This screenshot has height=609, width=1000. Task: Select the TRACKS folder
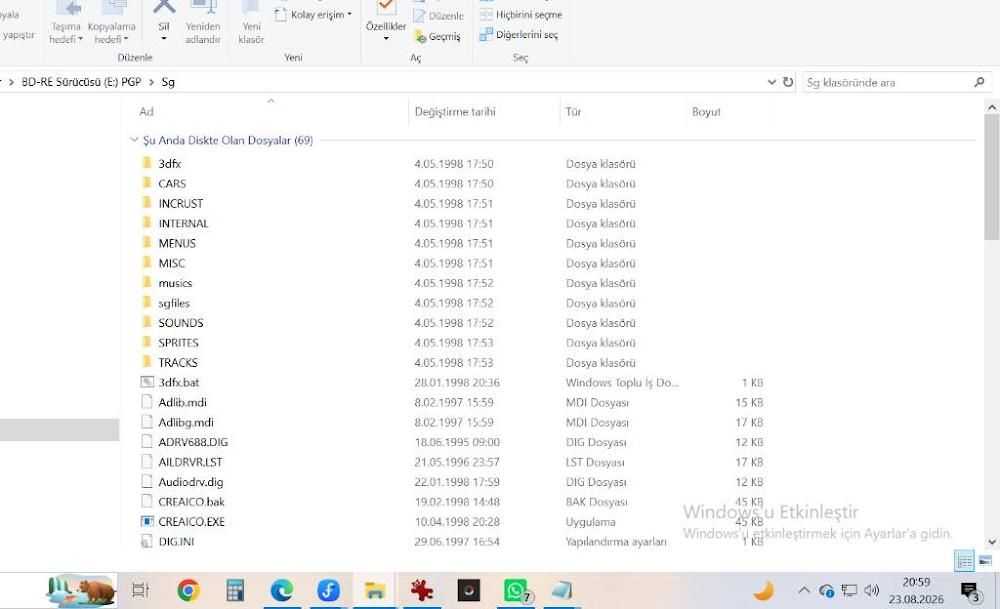[178, 362]
